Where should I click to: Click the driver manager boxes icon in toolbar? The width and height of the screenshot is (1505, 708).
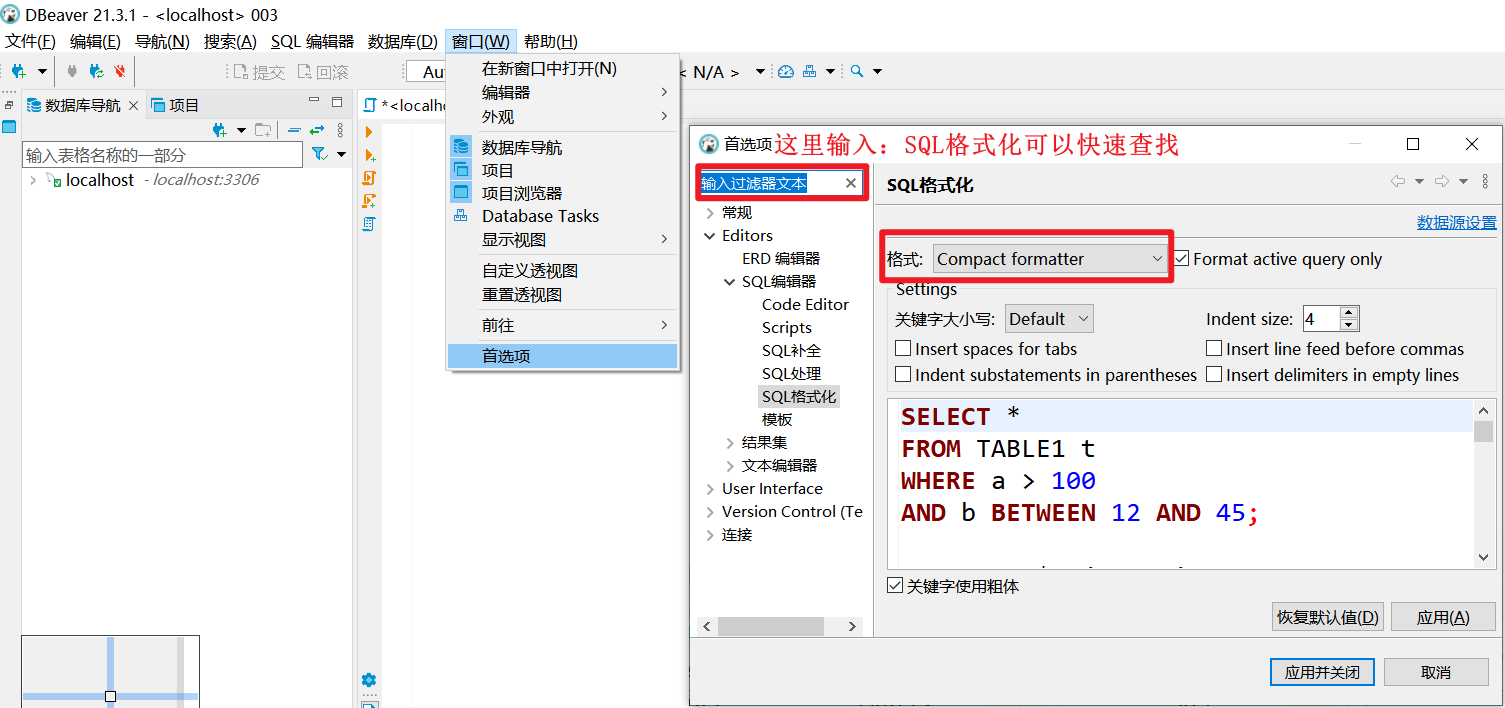point(810,71)
